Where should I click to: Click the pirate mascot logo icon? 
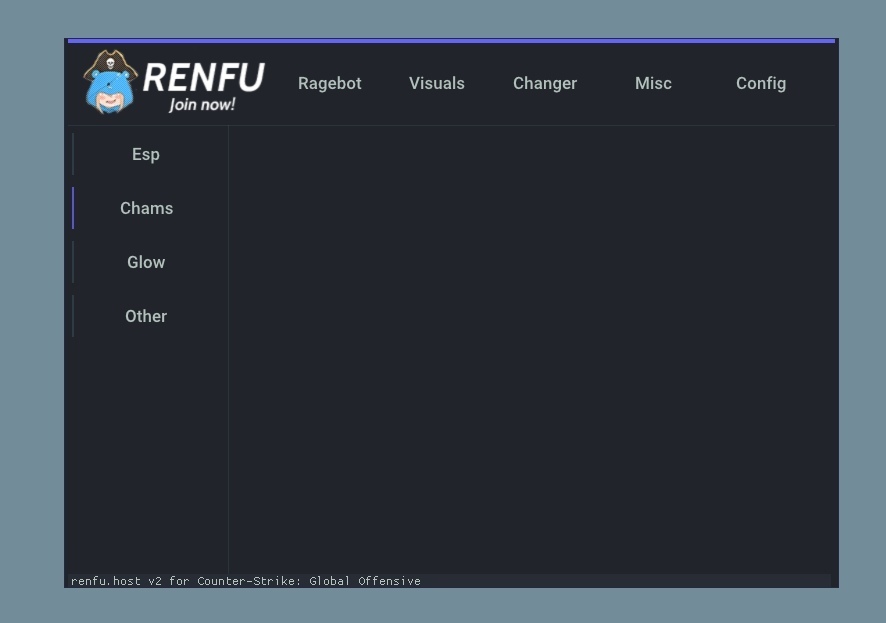coord(110,82)
